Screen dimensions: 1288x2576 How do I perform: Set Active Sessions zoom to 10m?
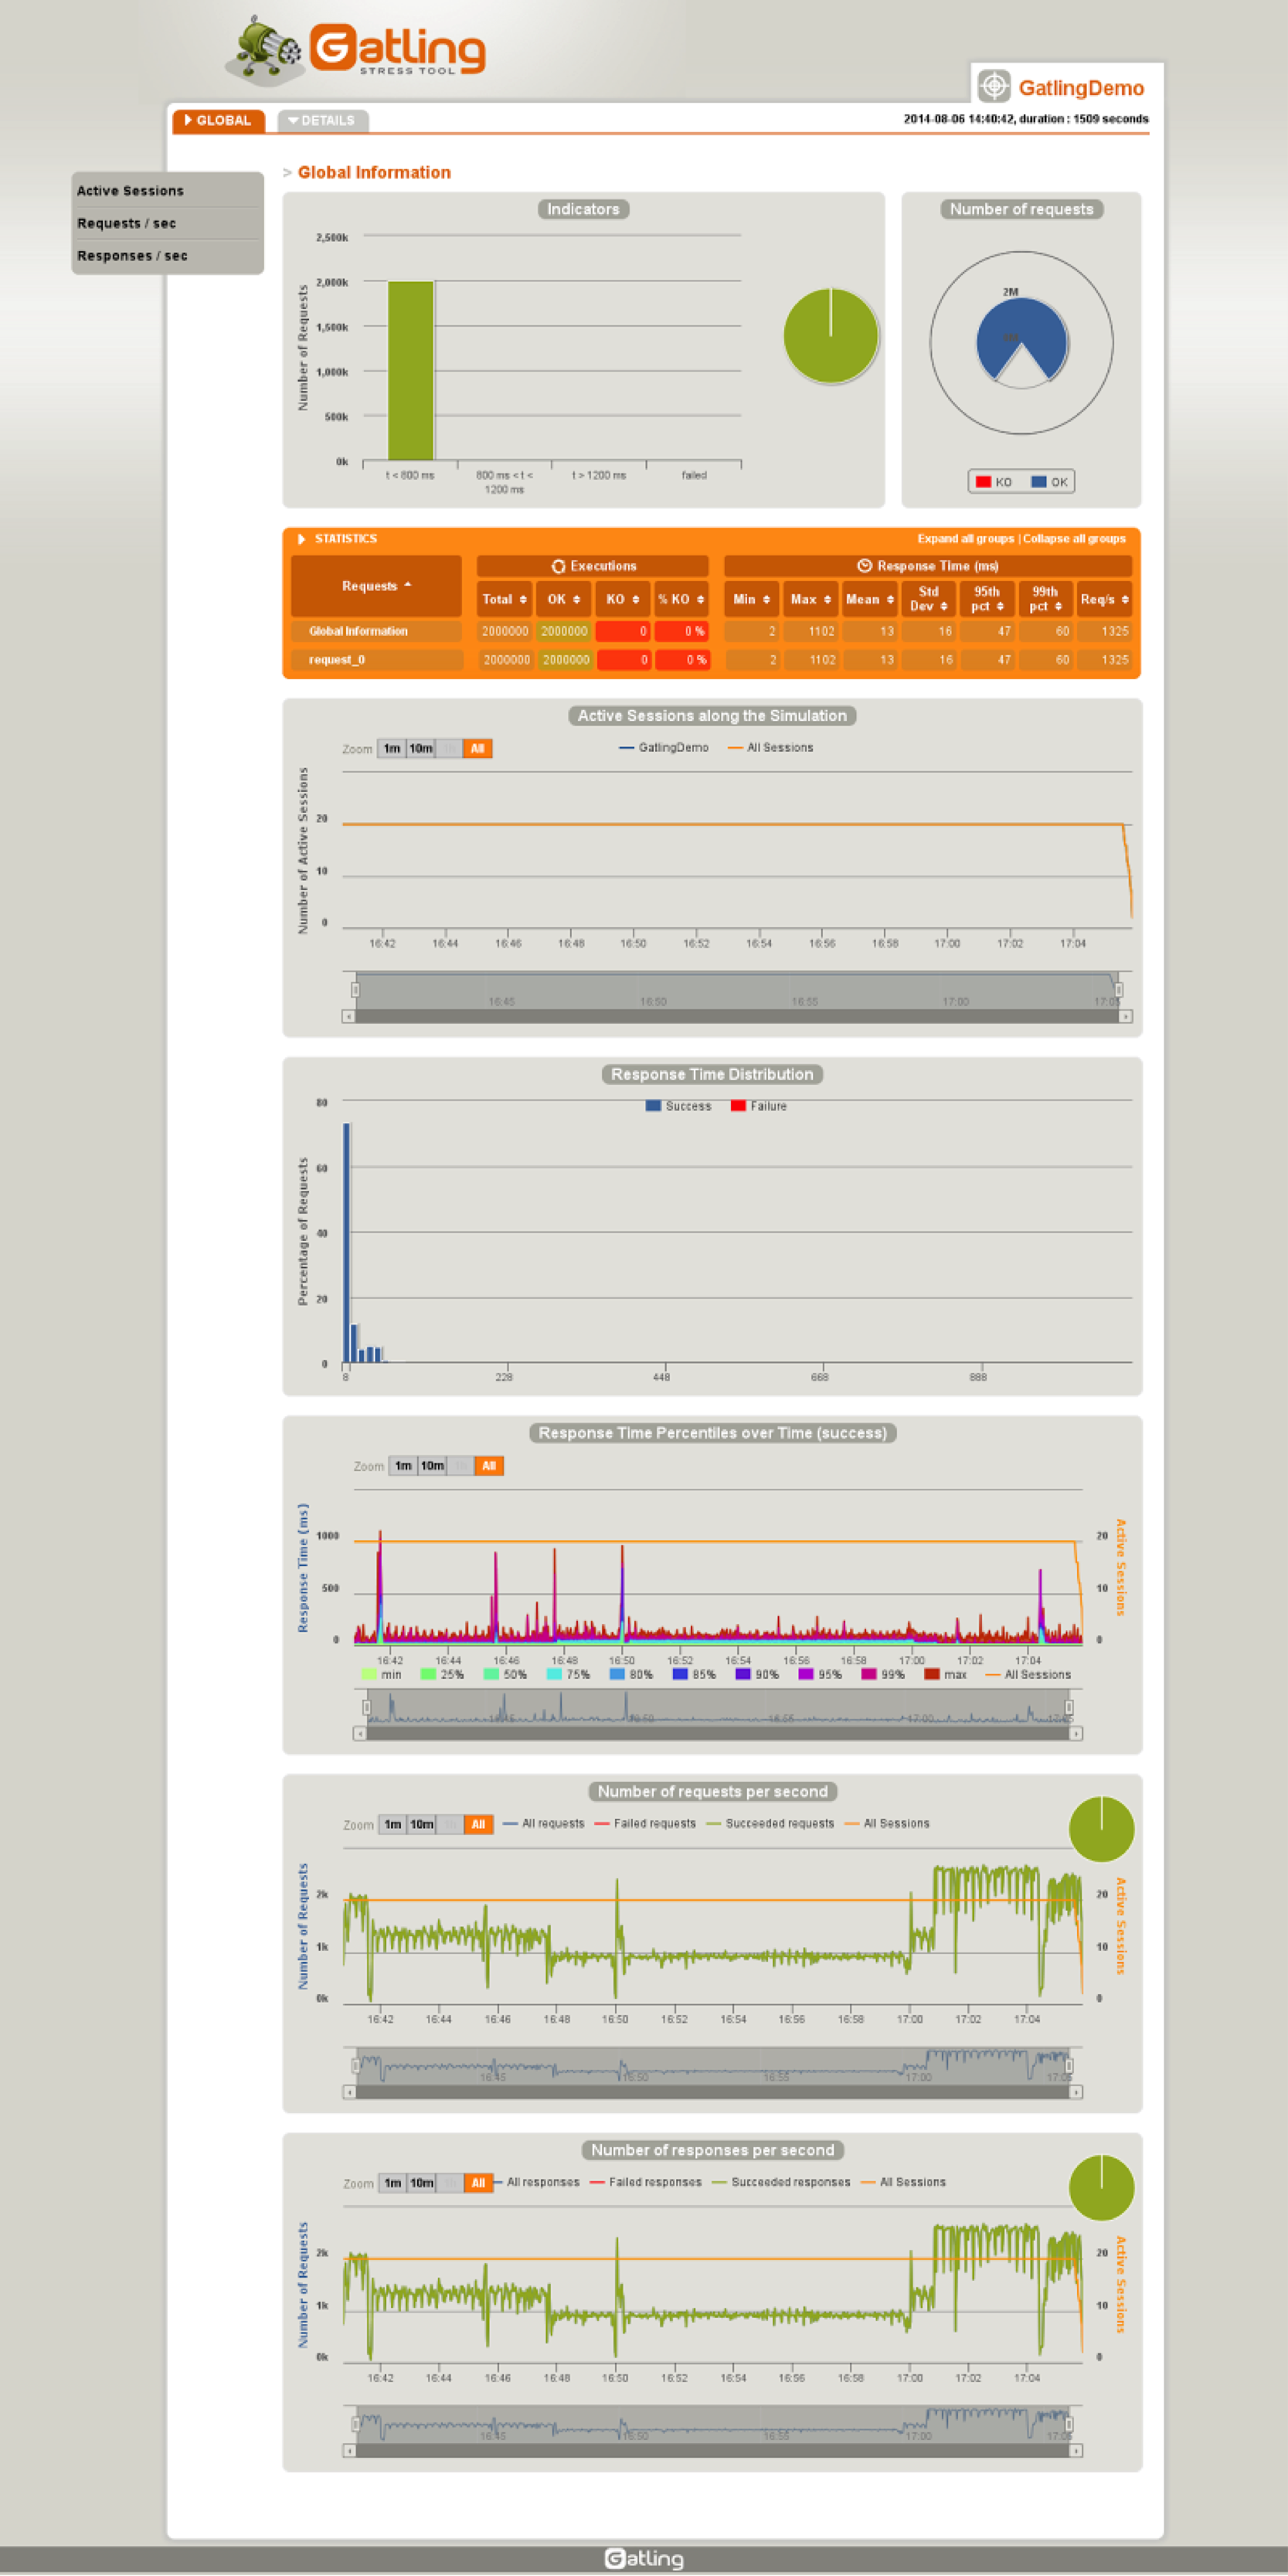pos(421,749)
